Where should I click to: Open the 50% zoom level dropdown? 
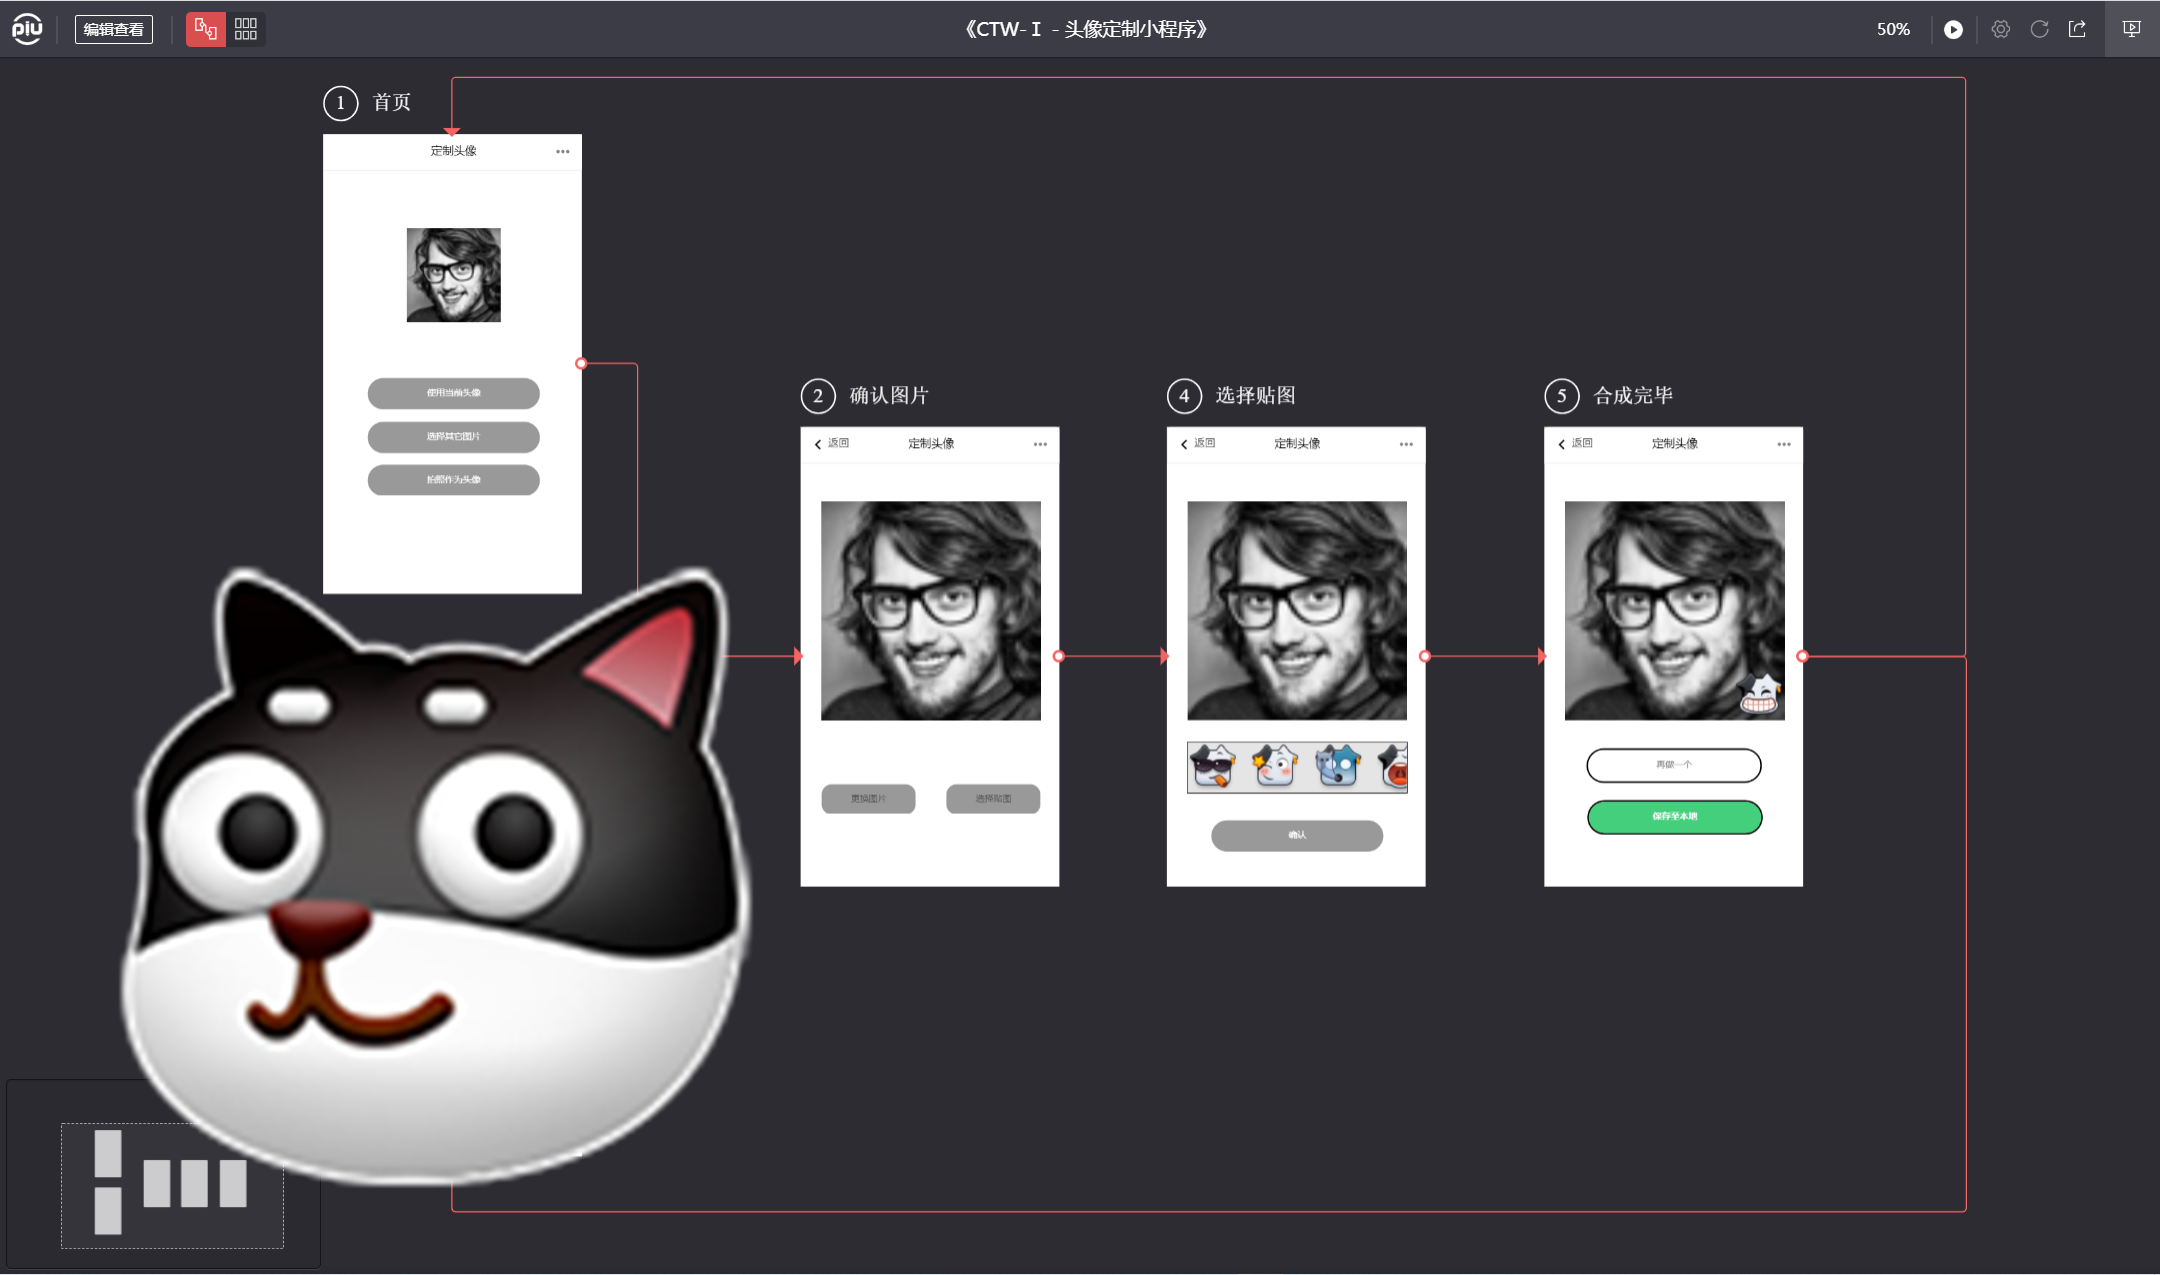1892,29
